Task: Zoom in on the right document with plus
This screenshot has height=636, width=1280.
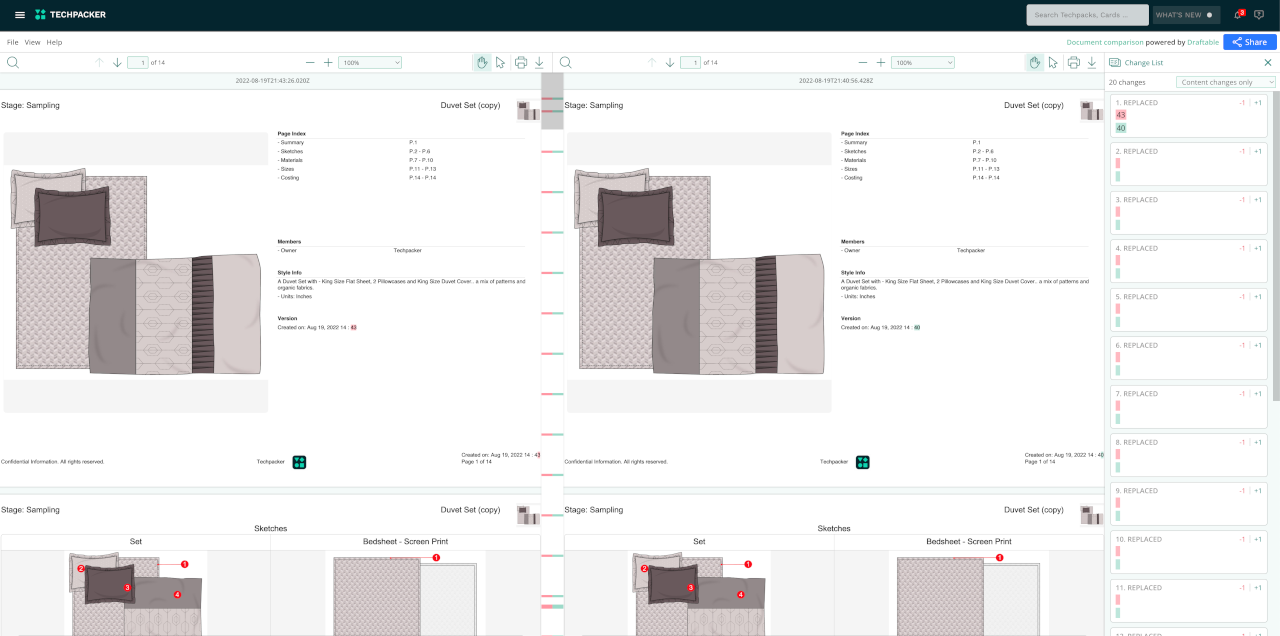Action: click(x=881, y=62)
